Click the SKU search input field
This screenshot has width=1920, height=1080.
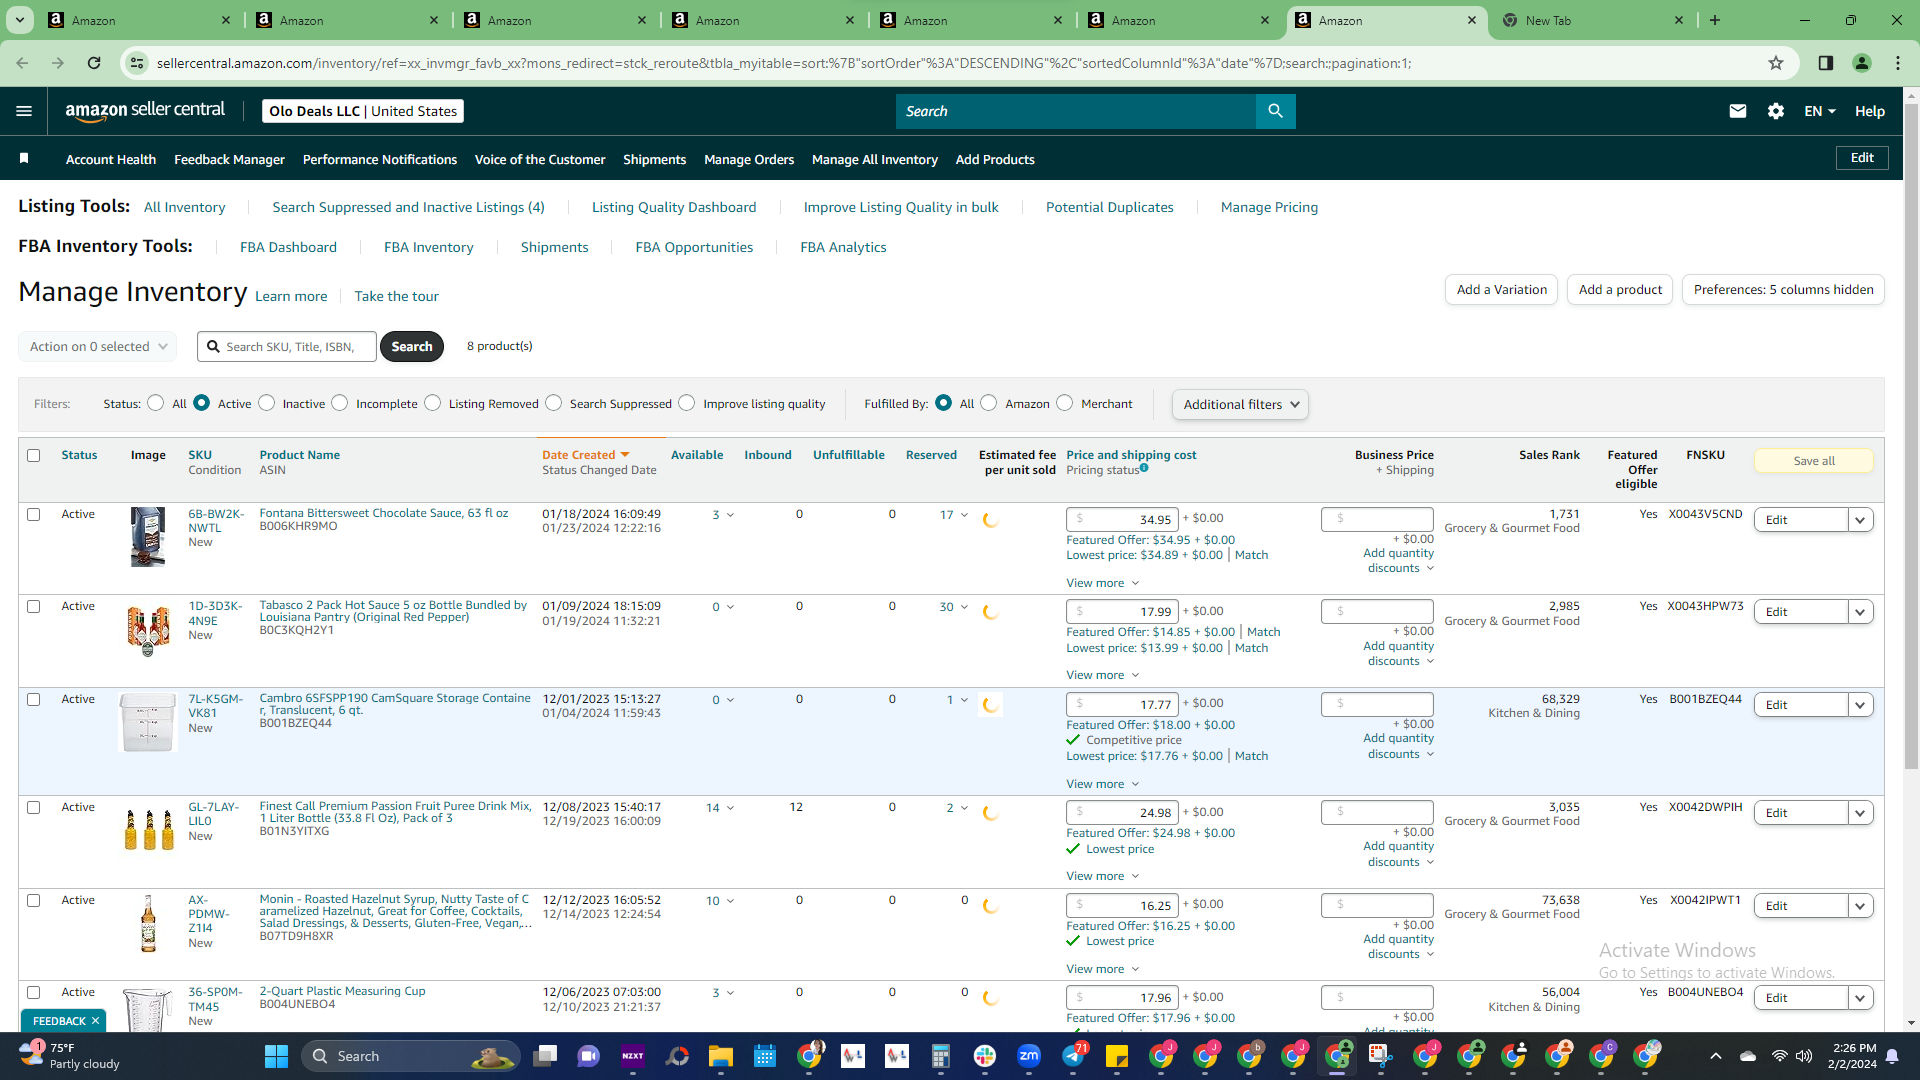(287, 346)
